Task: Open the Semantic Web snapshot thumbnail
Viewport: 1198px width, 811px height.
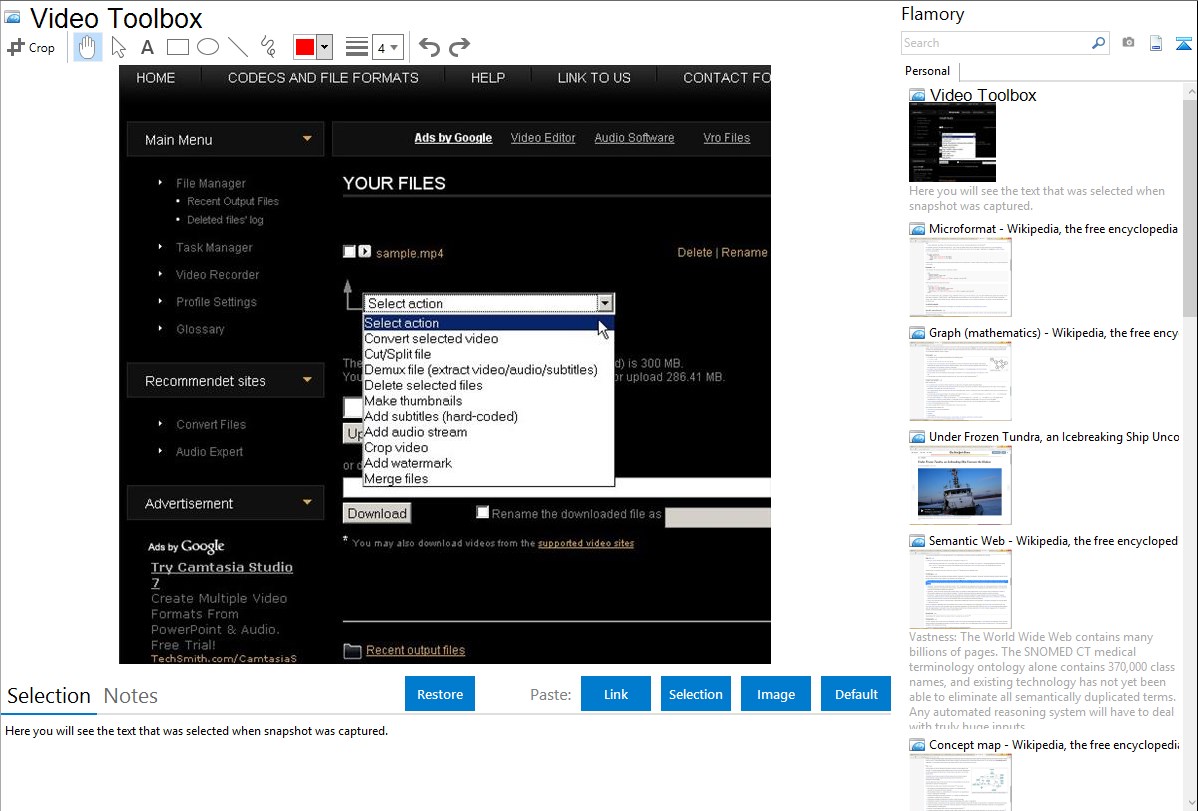Action: pyautogui.click(x=960, y=589)
